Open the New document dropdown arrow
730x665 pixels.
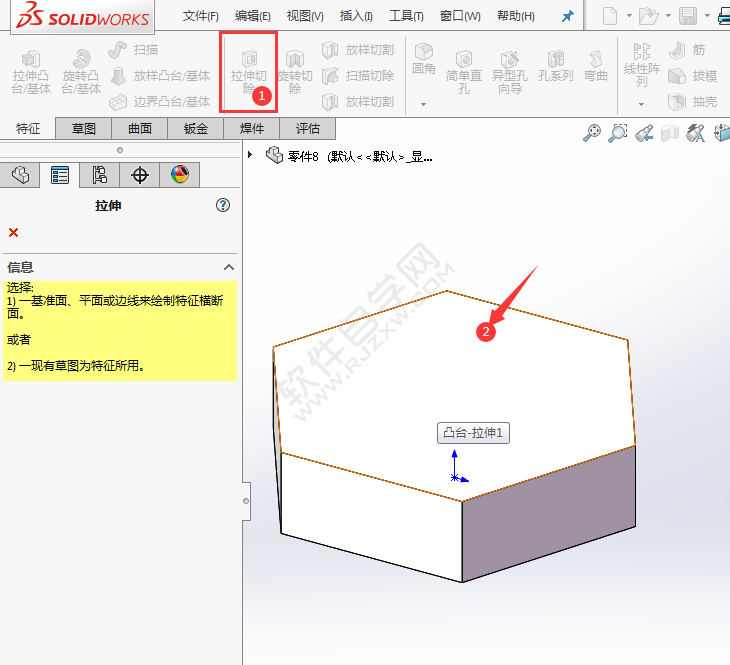[629, 16]
